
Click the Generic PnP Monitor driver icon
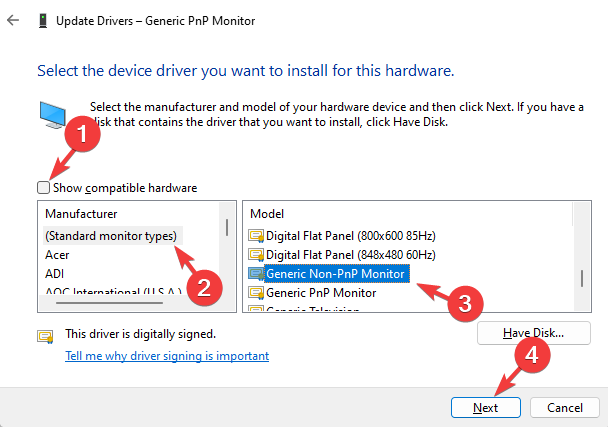tap(255, 293)
